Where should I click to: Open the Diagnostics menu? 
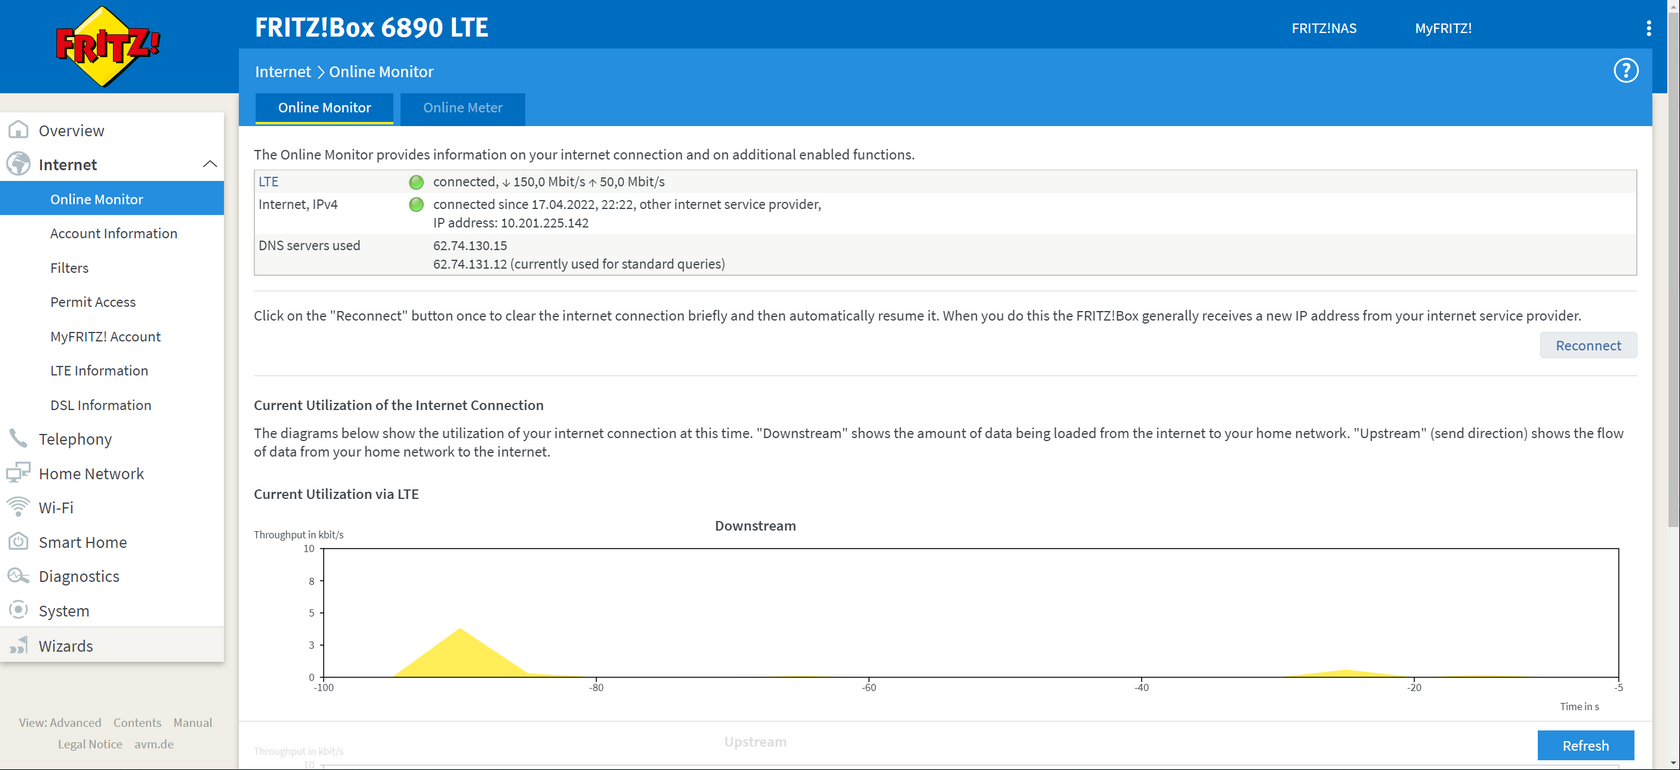pos(79,576)
